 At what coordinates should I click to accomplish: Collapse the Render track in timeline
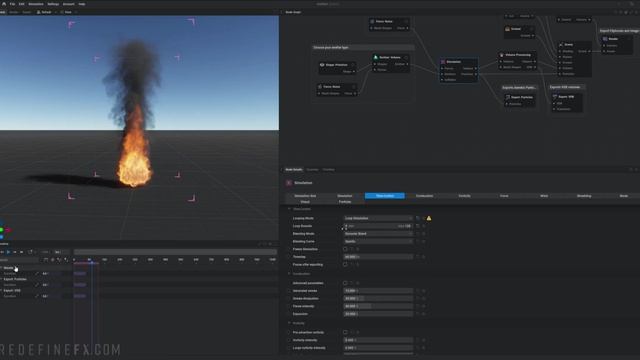(1, 268)
